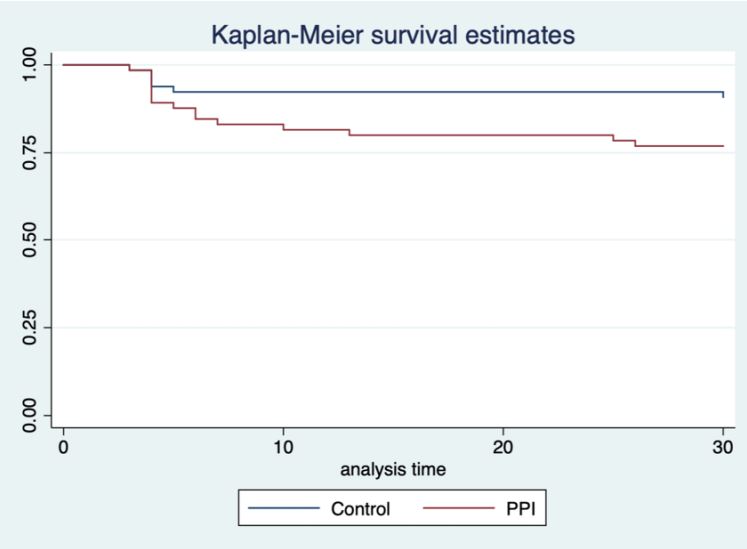Click the blue Control line sample in legend
This screenshot has width=747, height=549.
(284, 509)
